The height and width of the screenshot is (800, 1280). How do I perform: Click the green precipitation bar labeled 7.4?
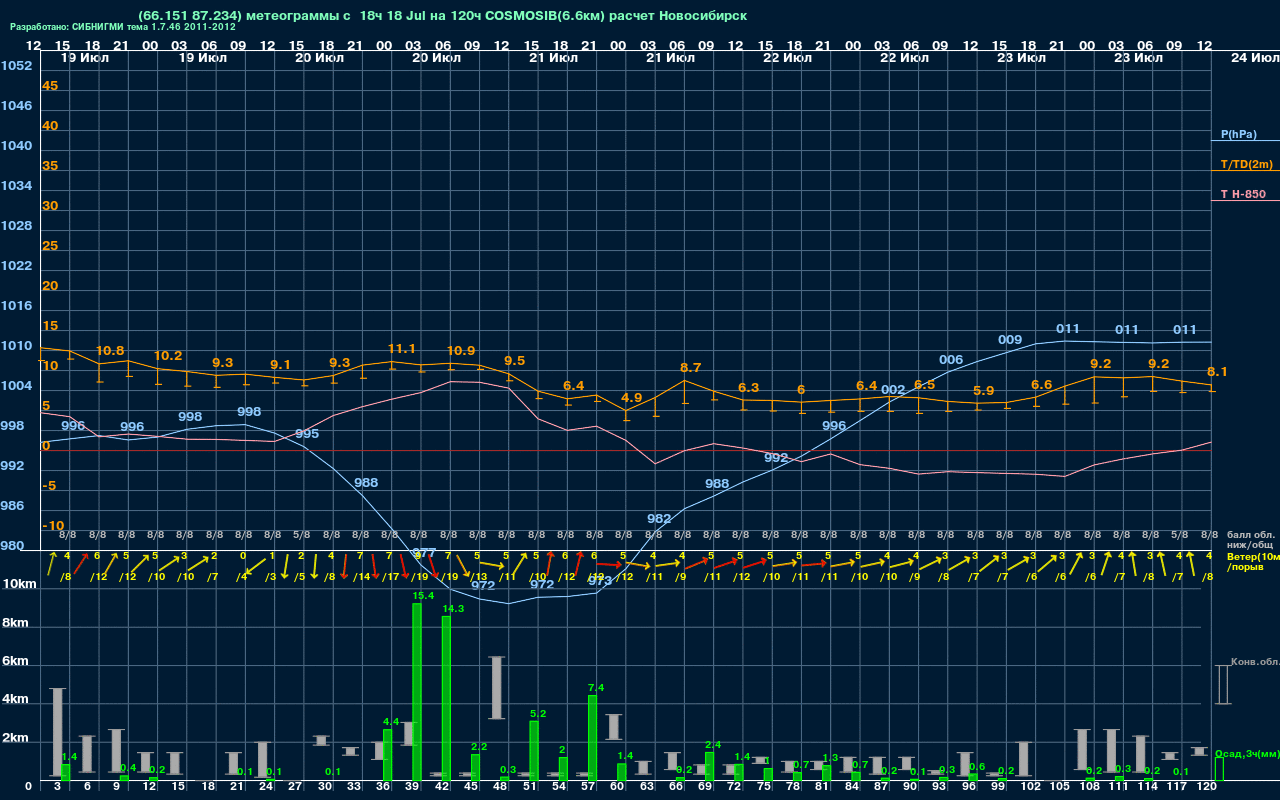point(592,738)
